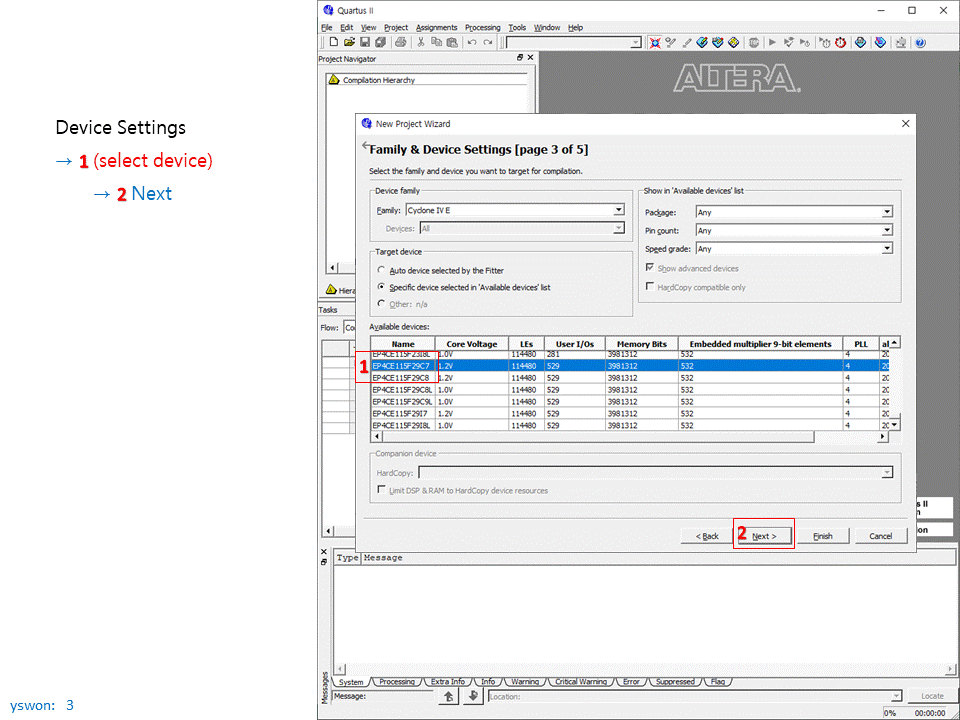Open the Tools menu
Image resolution: width=960 pixels, height=720 pixels.
(x=517, y=28)
